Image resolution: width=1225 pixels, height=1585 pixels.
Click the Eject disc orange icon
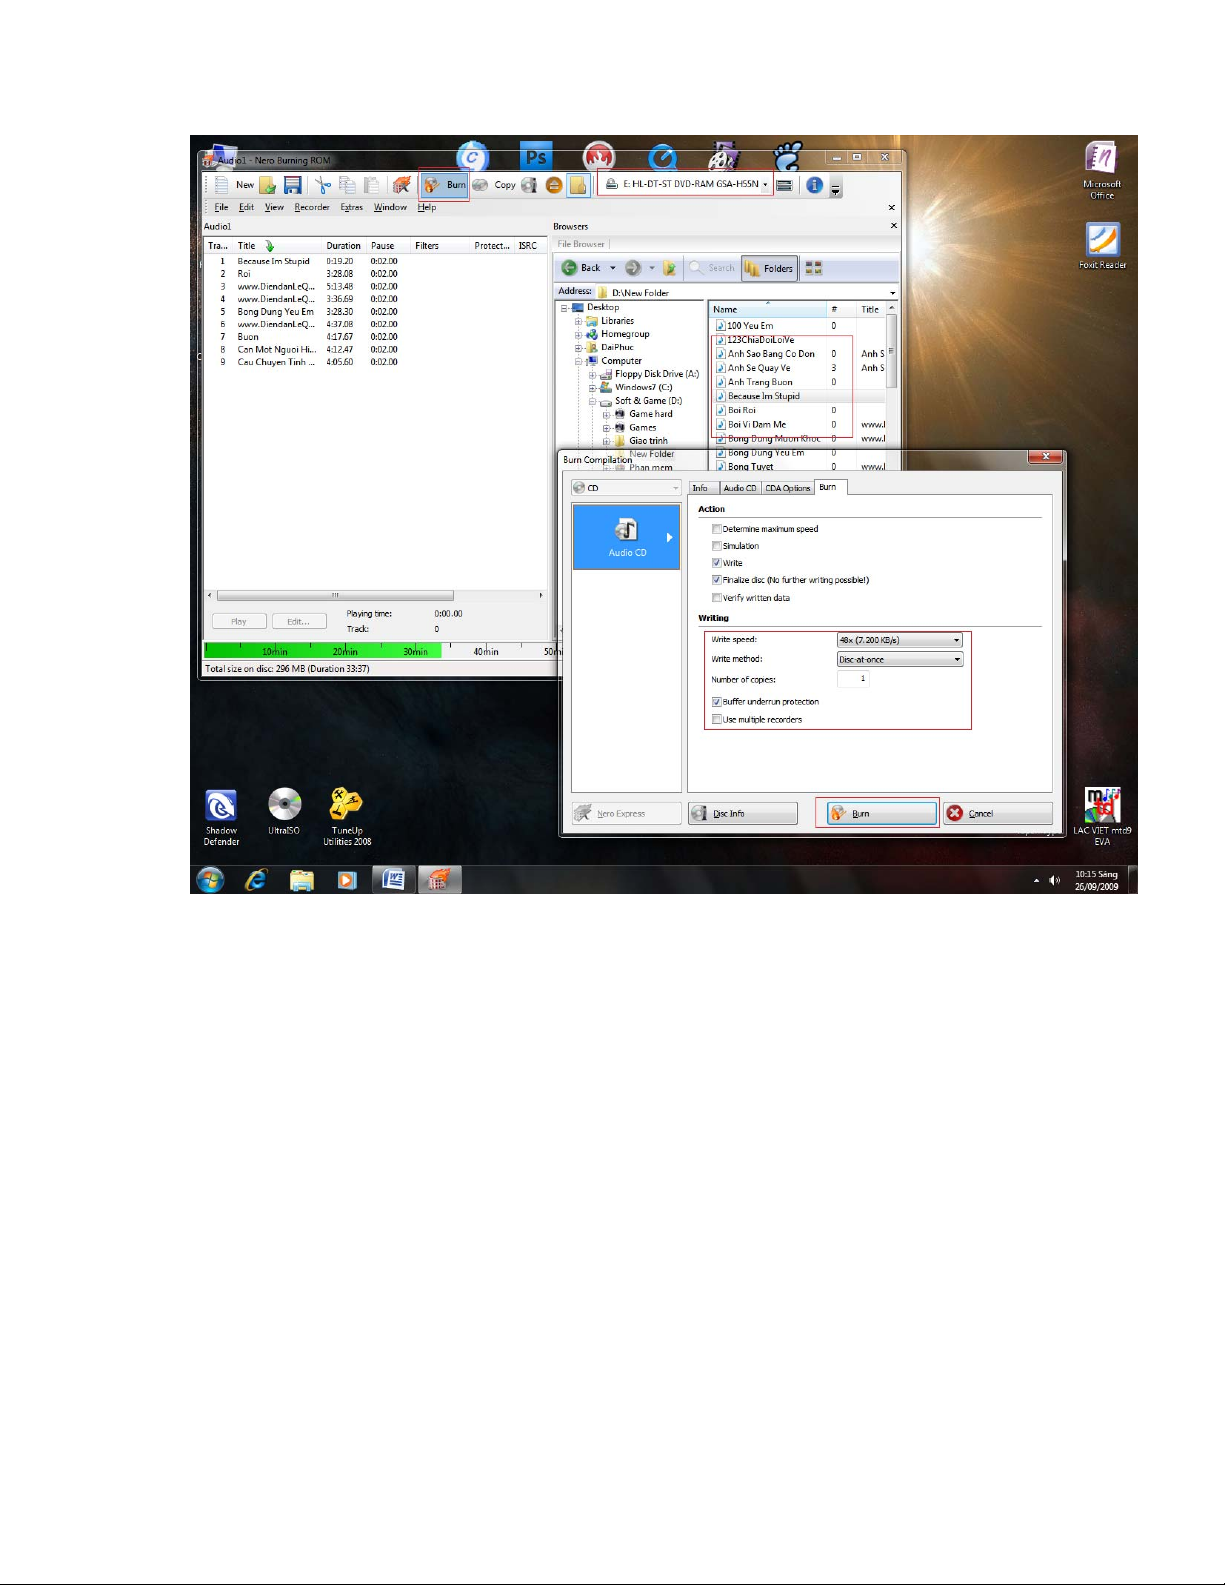pos(553,185)
